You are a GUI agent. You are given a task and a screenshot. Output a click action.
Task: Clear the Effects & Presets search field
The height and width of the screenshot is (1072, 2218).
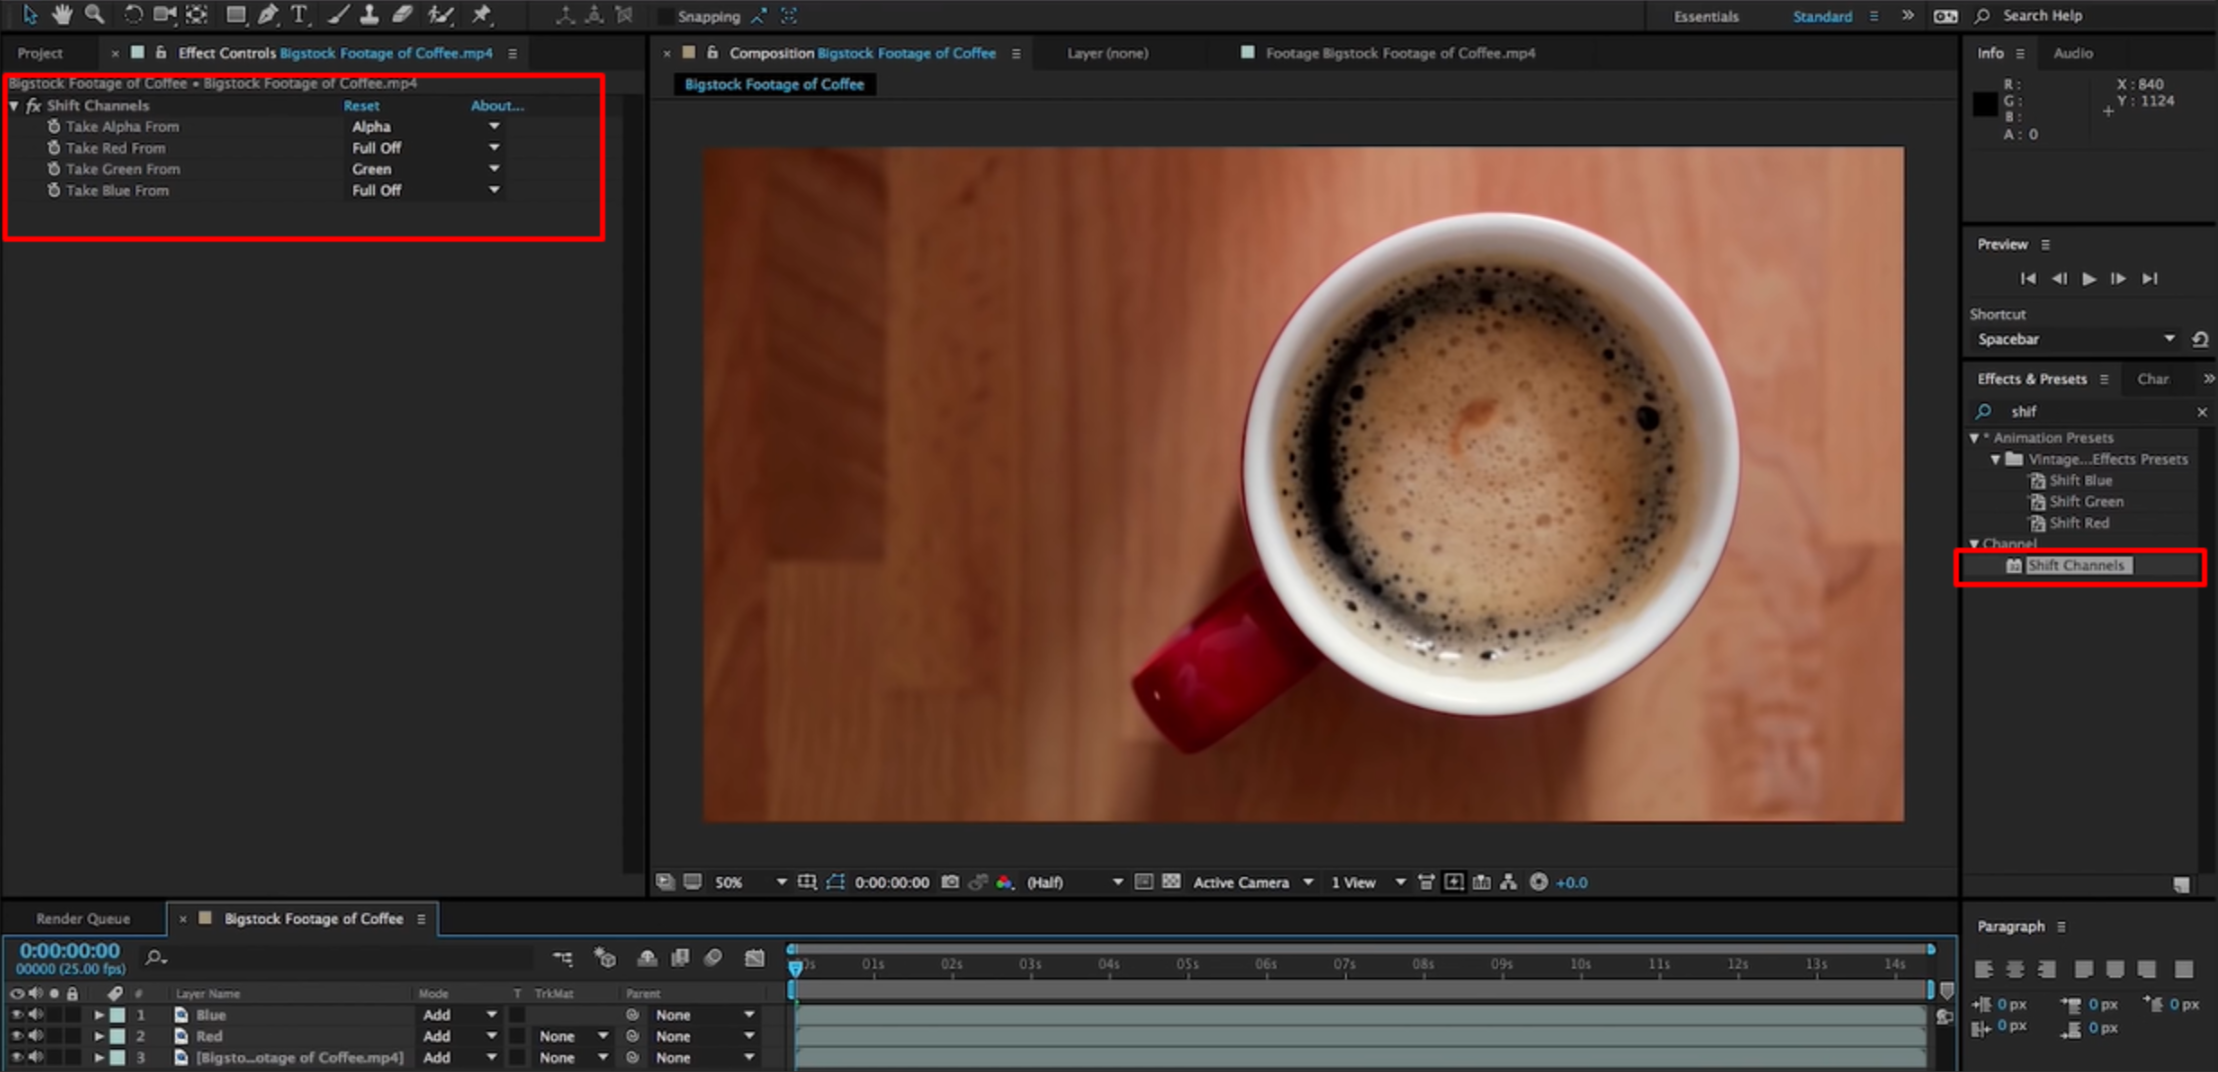click(2202, 411)
